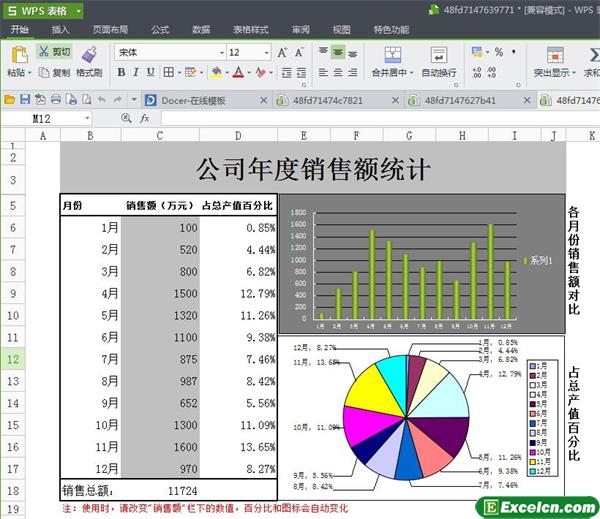Viewport: 600px width, 519px height.
Task: Toggle Underline formatting
Action: 151,72
